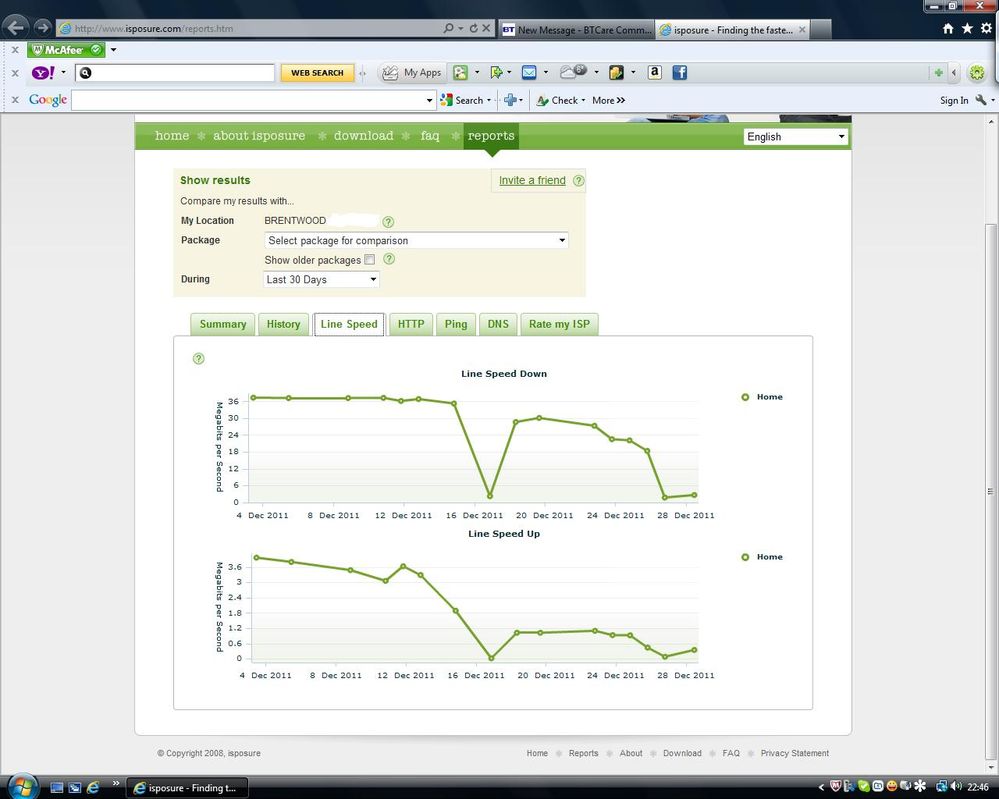Click the browser home icon
This screenshot has height=799, width=999.
click(x=948, y=29)
